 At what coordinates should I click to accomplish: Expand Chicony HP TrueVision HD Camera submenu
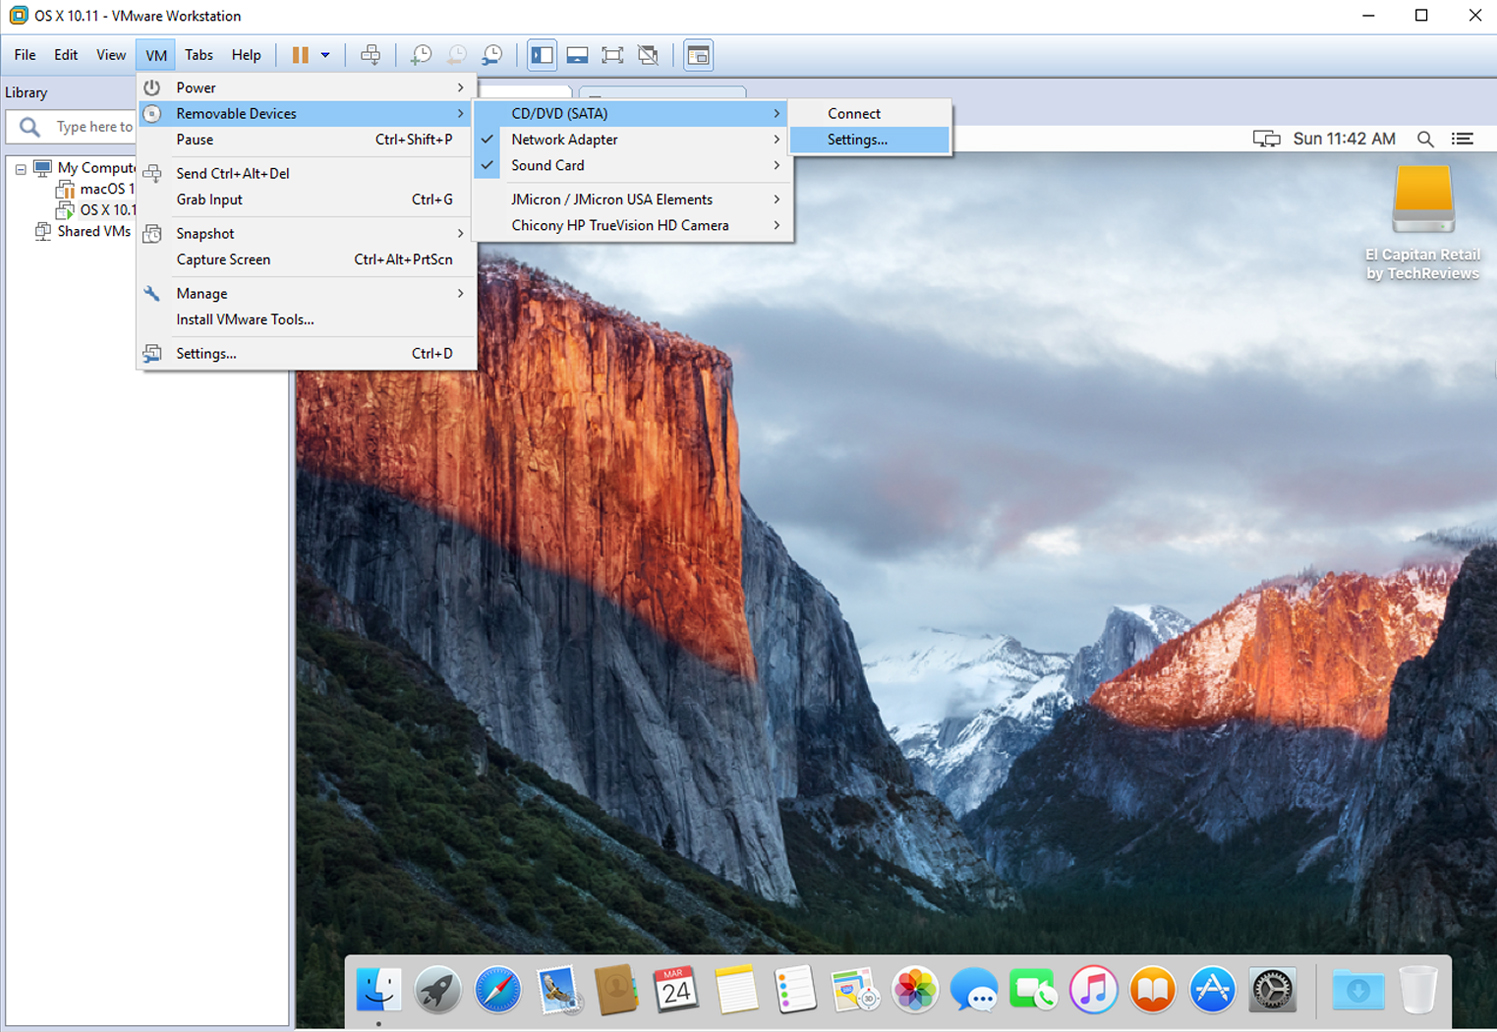point(632,225)
